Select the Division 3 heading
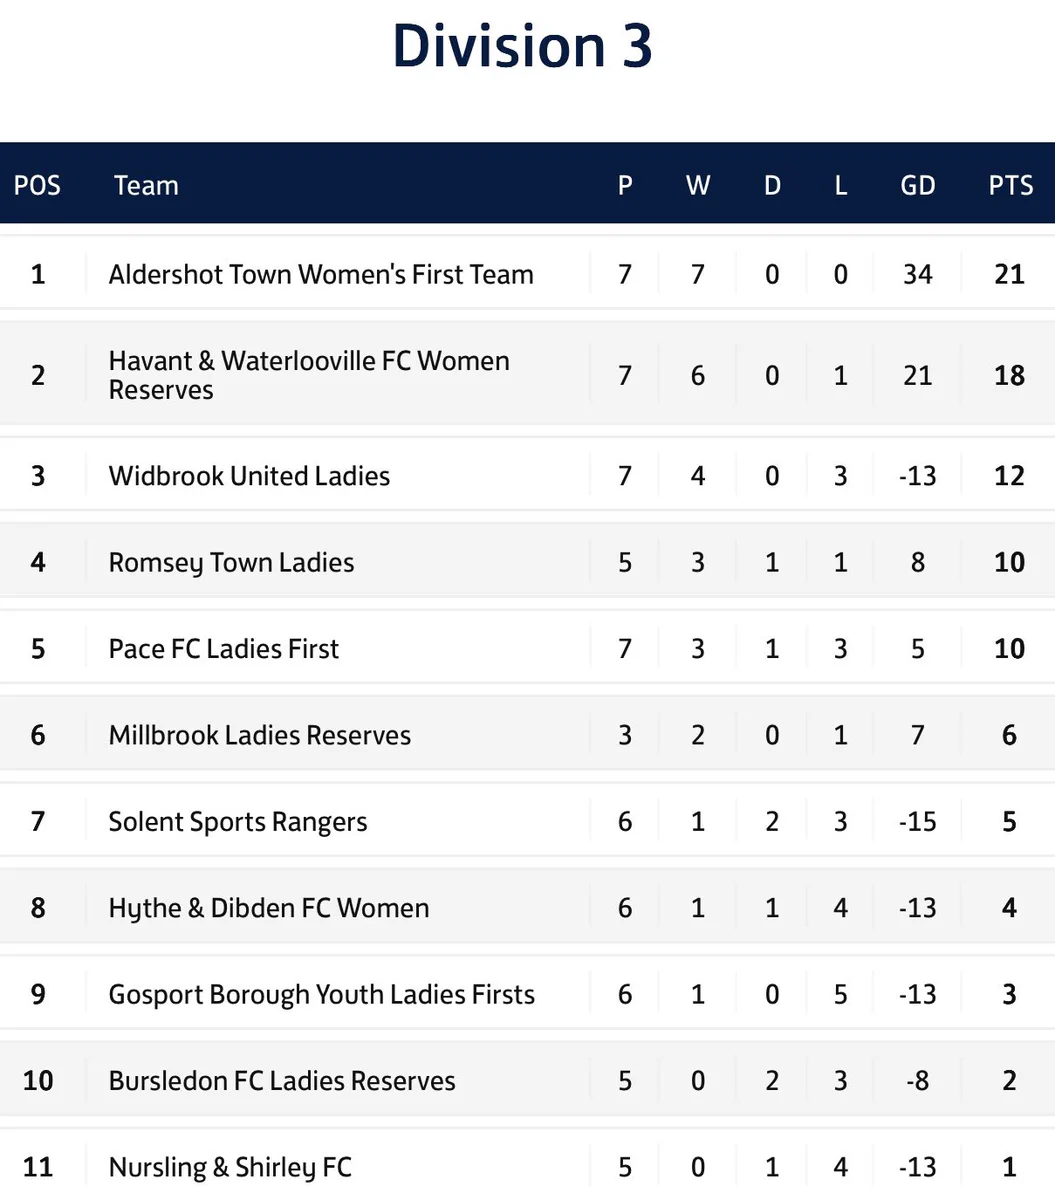This screenshot has width=1055, height=1200. click(523, 46)
